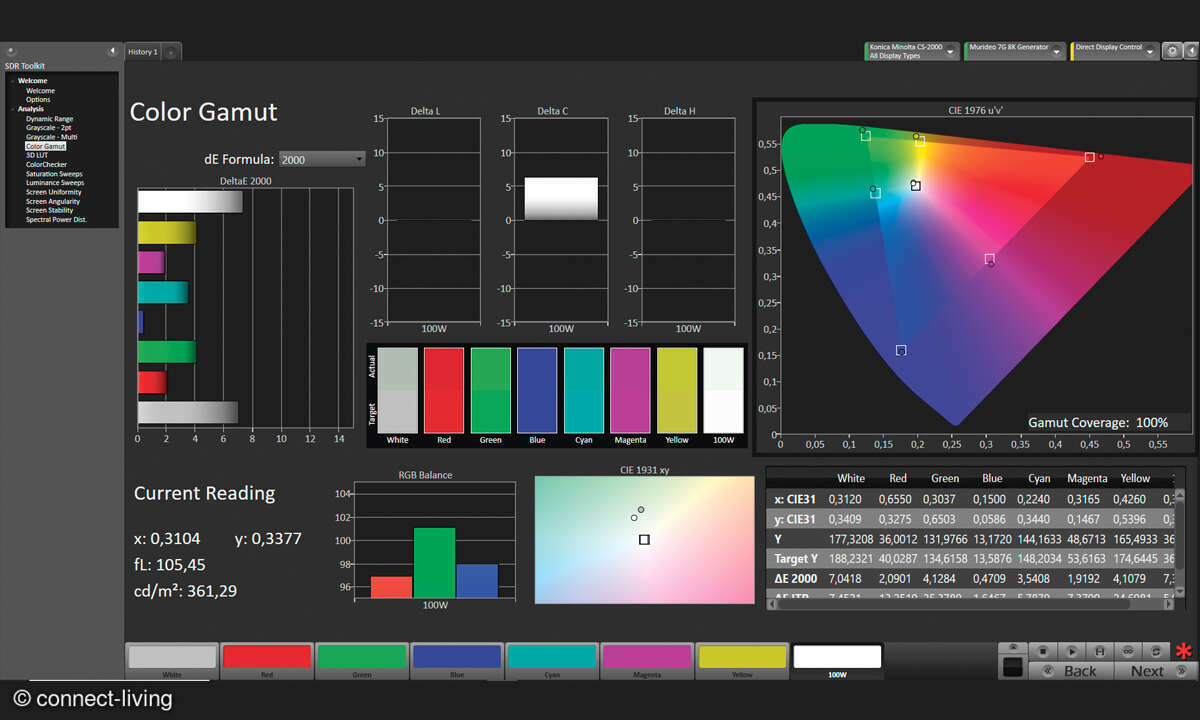Open Spectral Power Dist. step
1200x720 pixels.
[x=56, y=220]
